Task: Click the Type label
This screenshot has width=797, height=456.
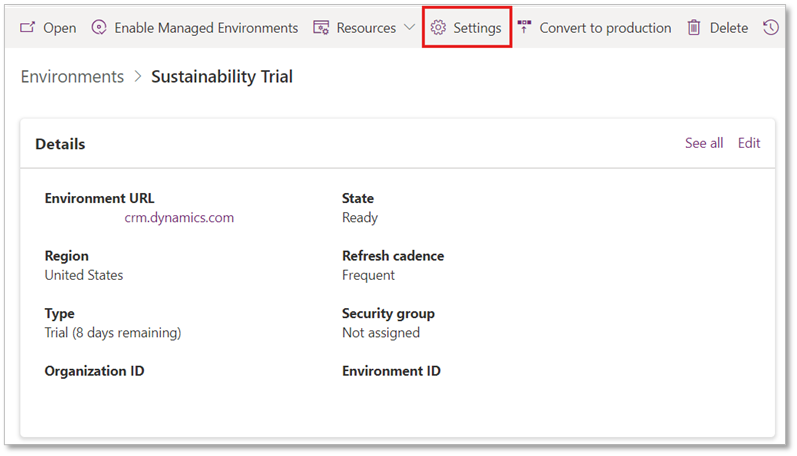Action: 59,314
